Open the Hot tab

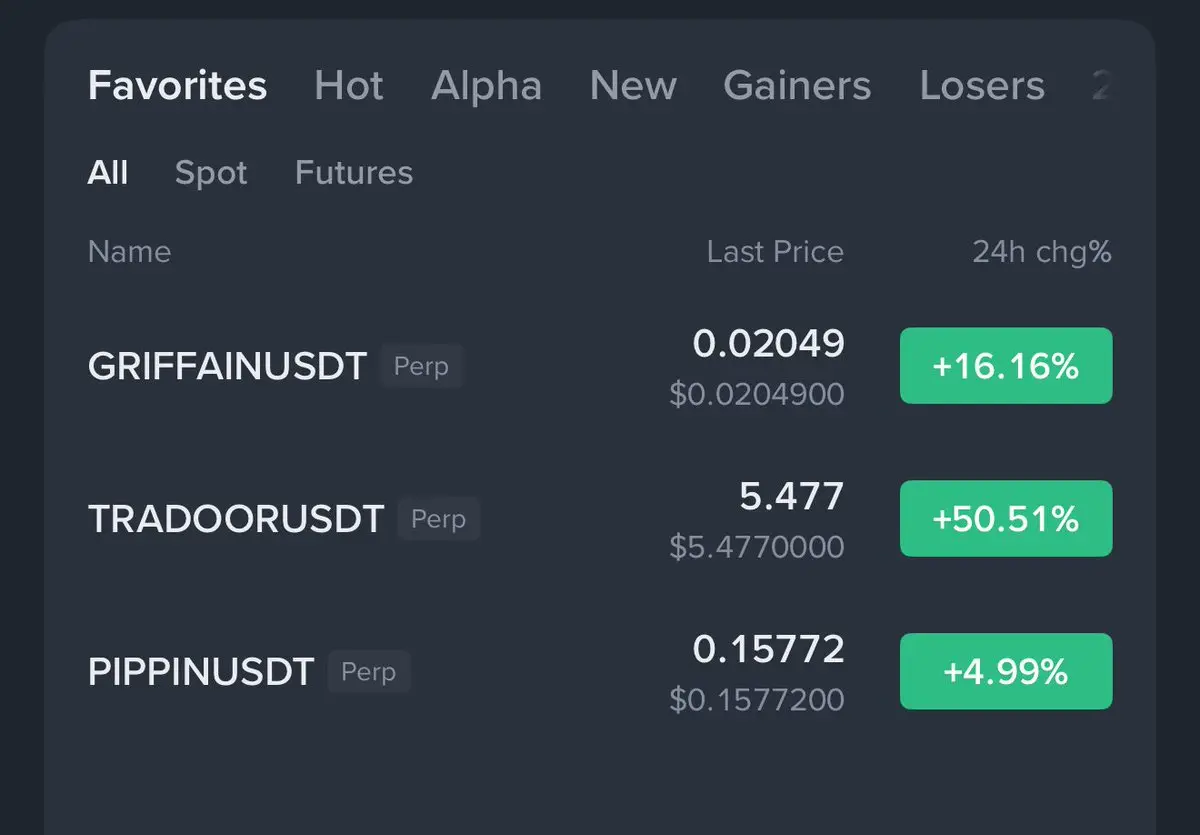tap(348, 86)
